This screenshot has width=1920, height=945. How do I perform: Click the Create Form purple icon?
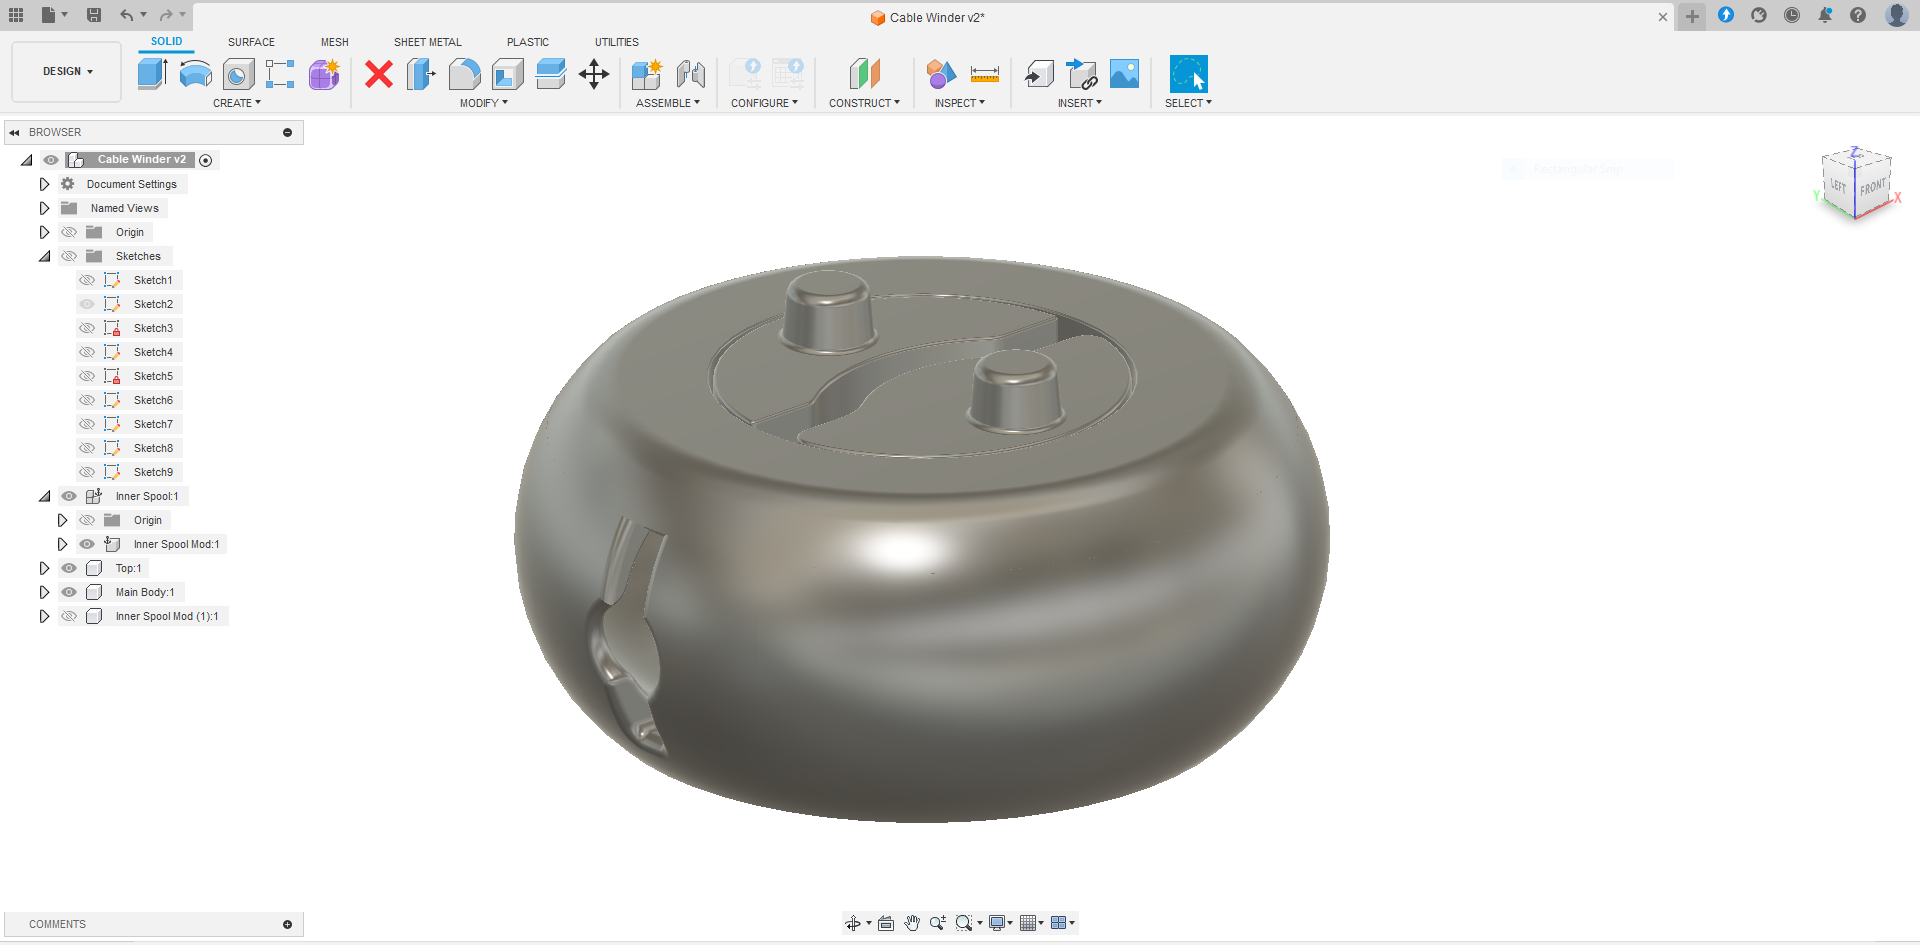(x=324, y=74)
